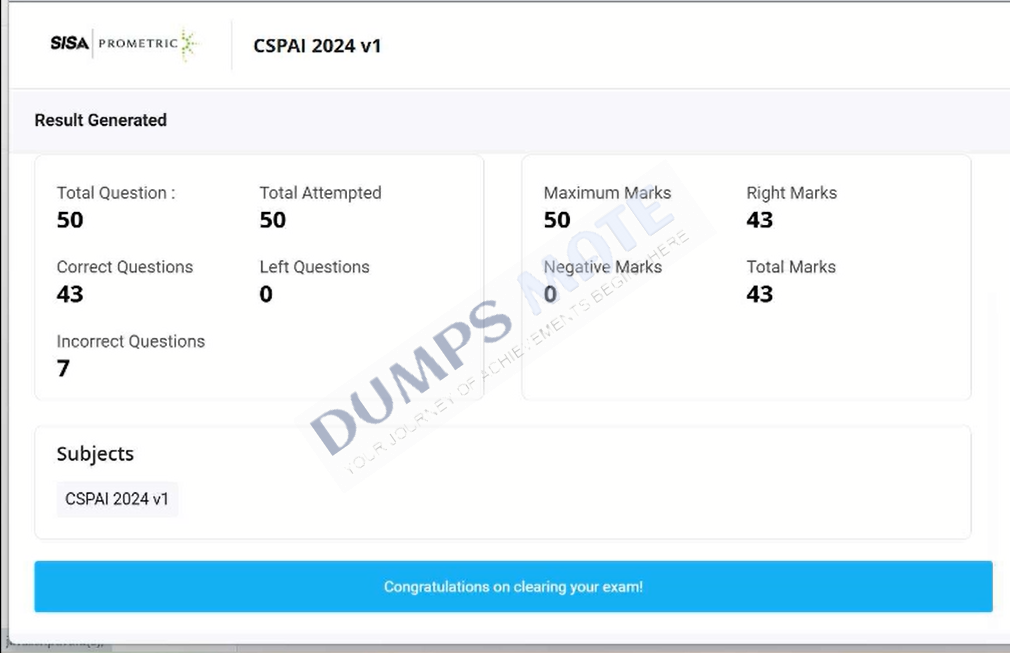Click the Correct Questions label
The width and height of the screenshot is (1010, 653).
click(x=125, y=267)
